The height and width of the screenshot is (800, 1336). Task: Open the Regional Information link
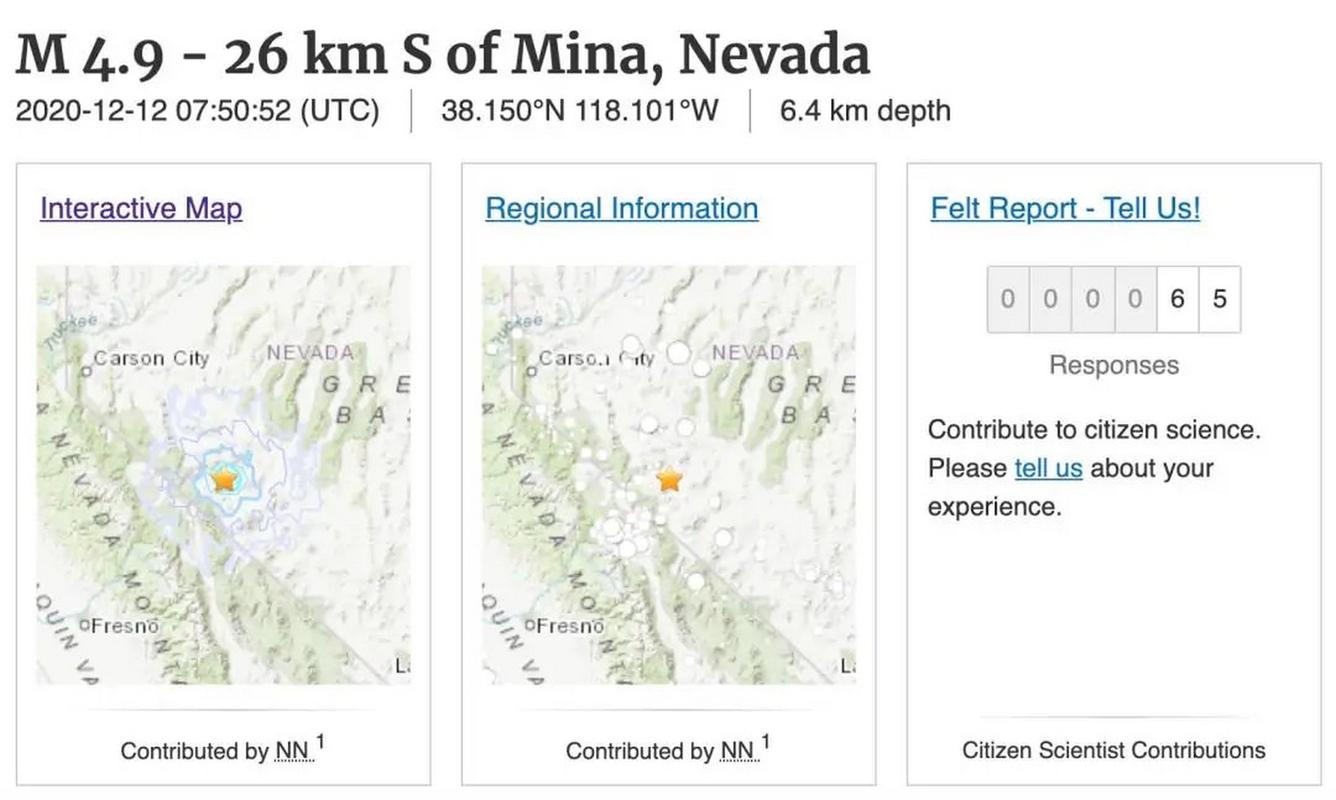622,208
